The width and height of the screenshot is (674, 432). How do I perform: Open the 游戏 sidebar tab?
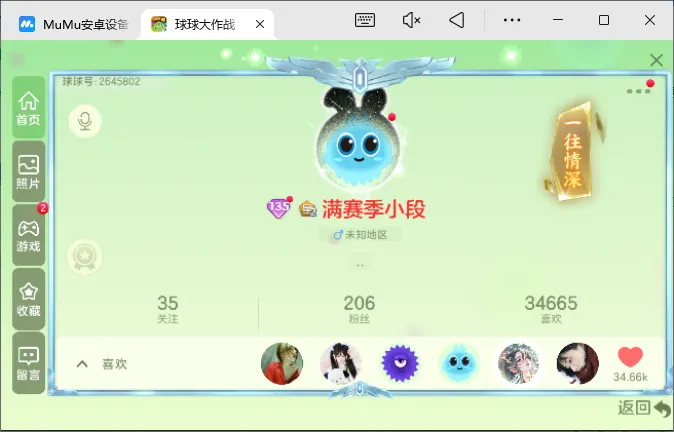[28, 236]
